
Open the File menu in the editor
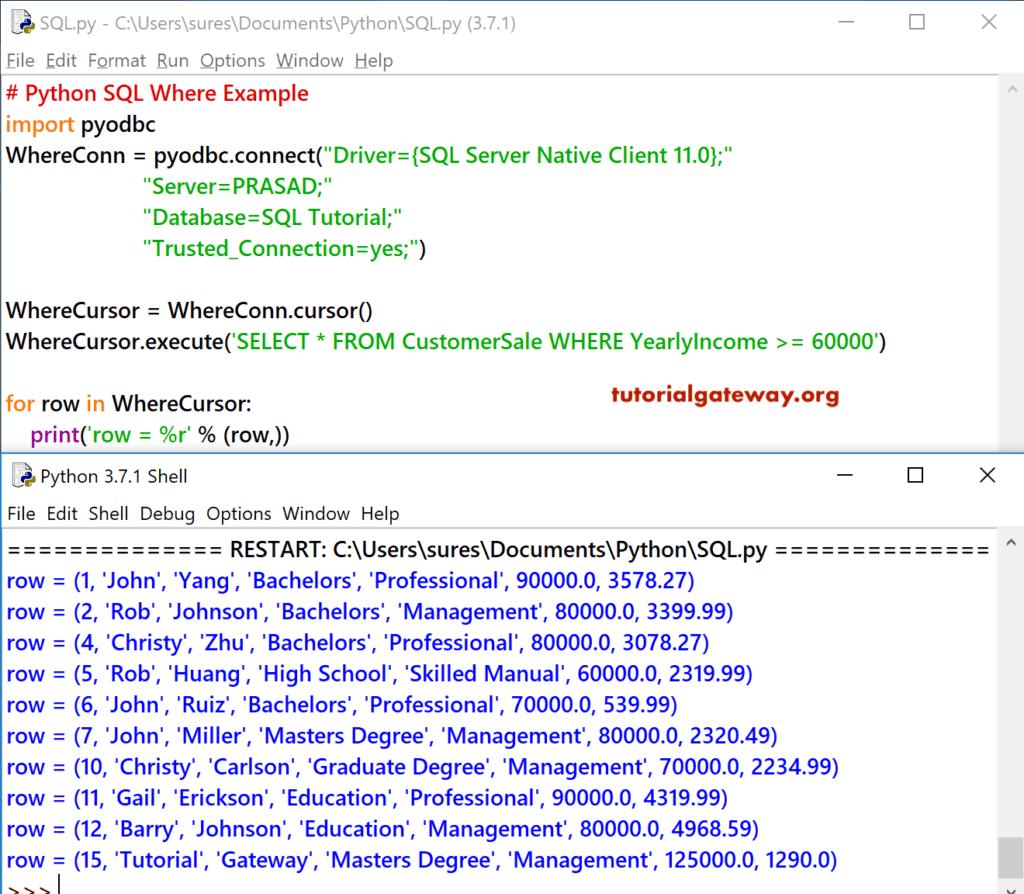coord(20,60)
